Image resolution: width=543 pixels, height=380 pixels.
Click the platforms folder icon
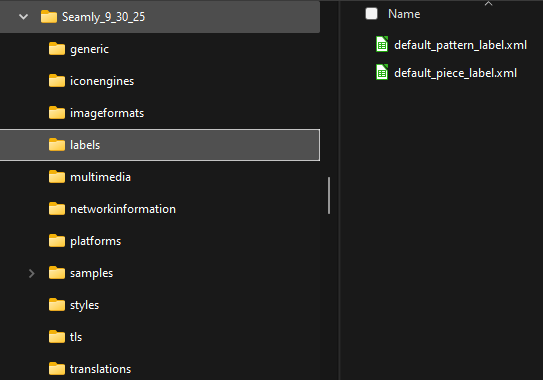point(57,241)
